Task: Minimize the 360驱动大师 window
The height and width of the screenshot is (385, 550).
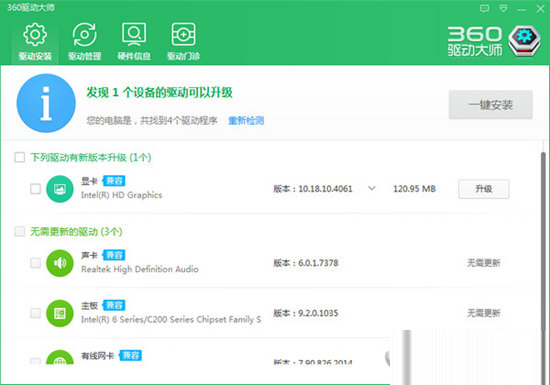Action: pyautogui.click(x=522, y=9)
